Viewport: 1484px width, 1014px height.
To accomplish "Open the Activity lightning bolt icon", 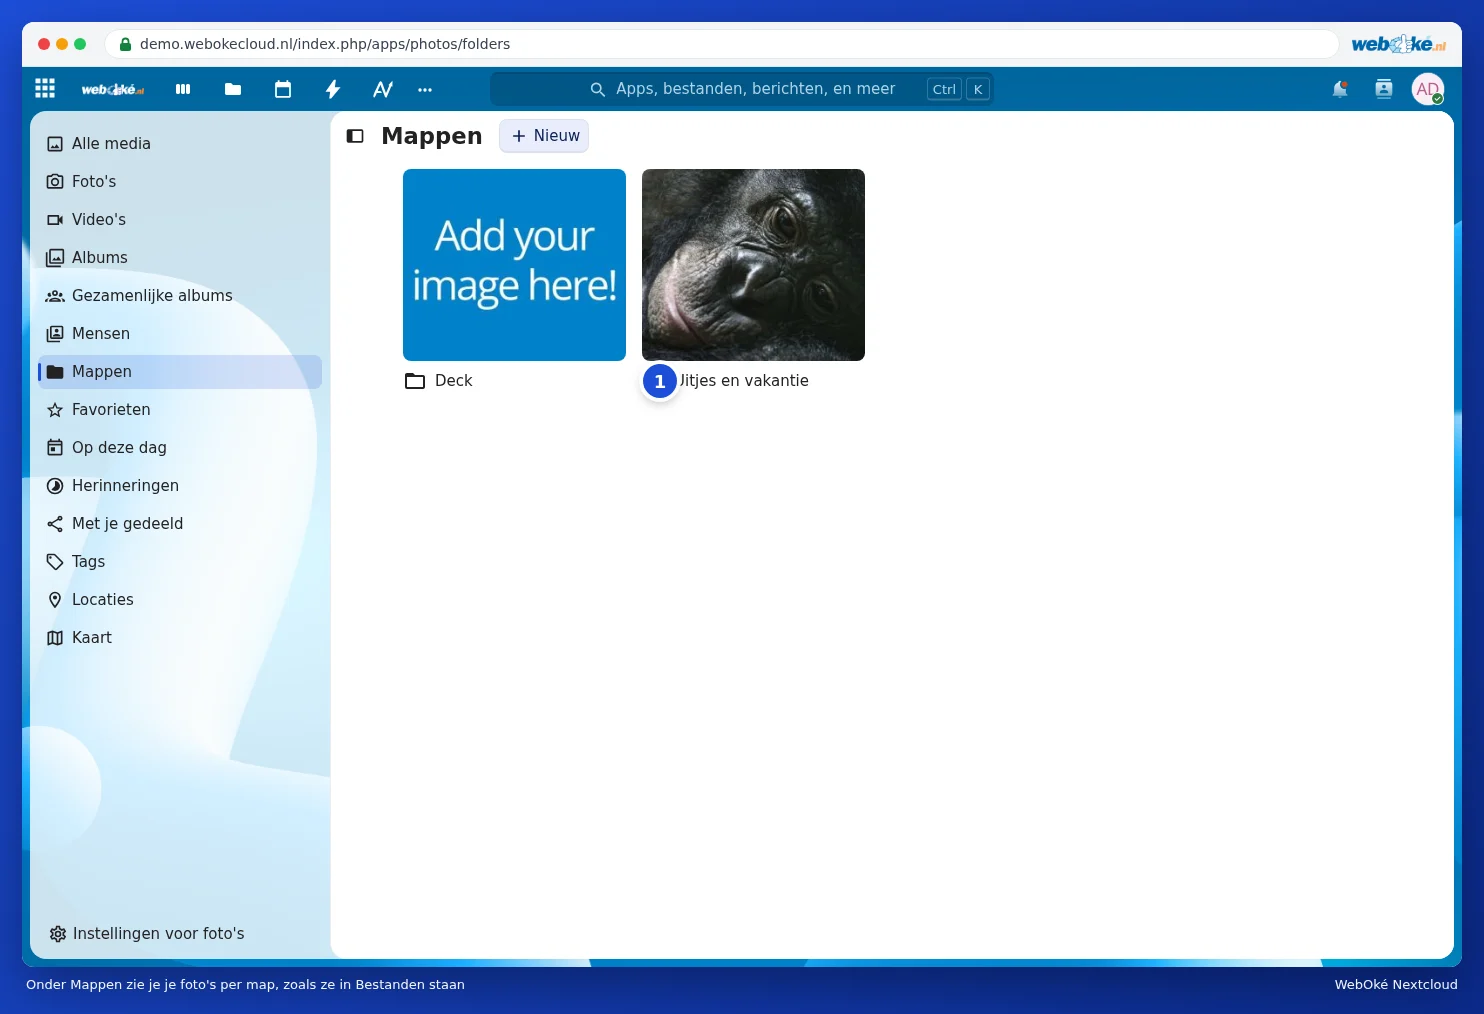I will pyautogui.click(x=333, y=89).
